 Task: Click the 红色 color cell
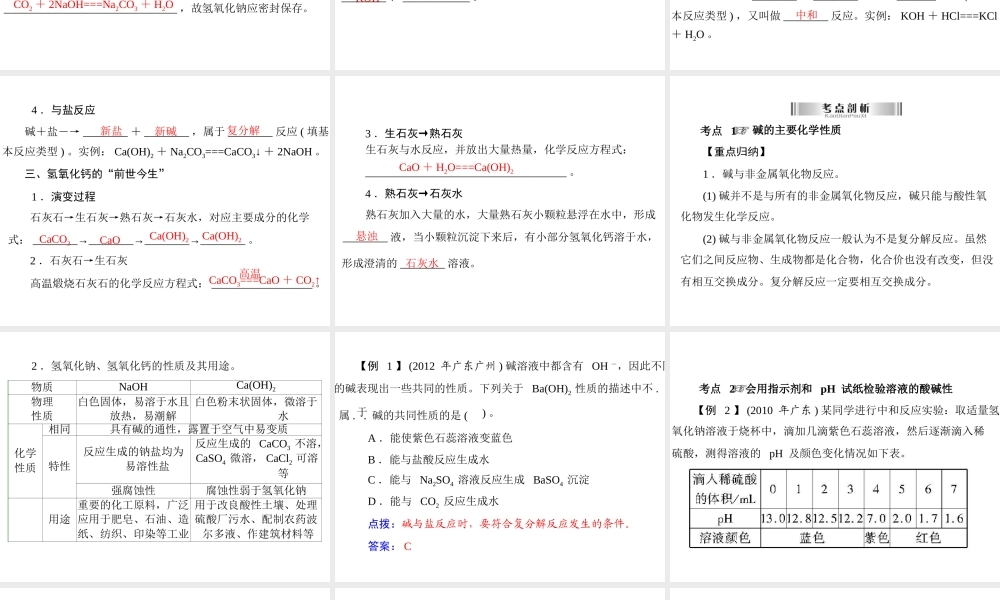[x=928, y=538]
